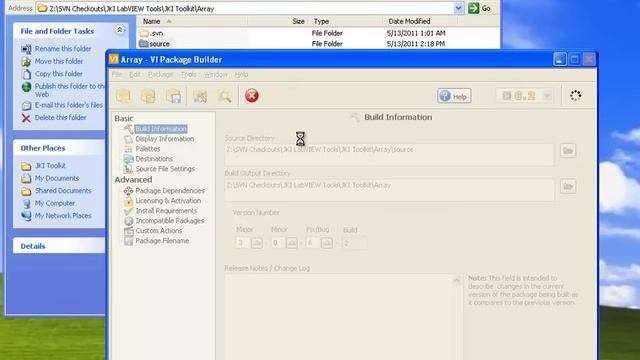Open the Window menu

click(x=216, y=74)
